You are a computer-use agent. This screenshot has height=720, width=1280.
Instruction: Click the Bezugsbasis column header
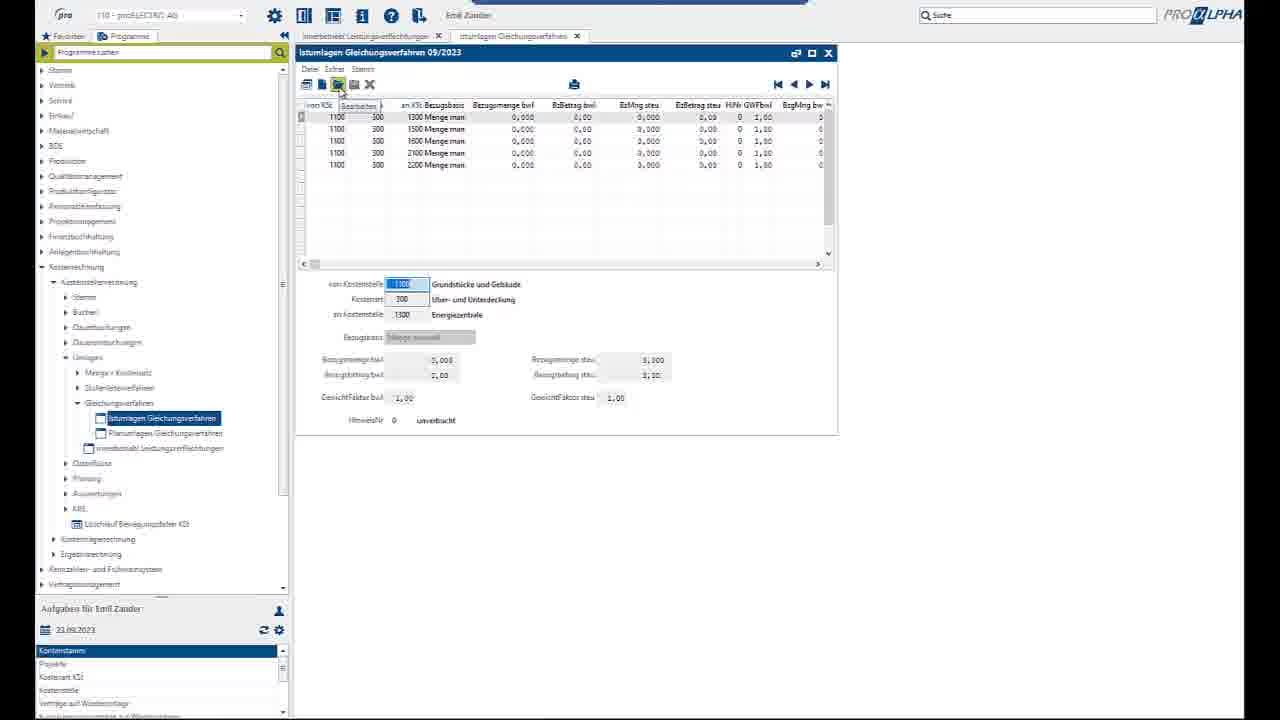pos(444,105)
